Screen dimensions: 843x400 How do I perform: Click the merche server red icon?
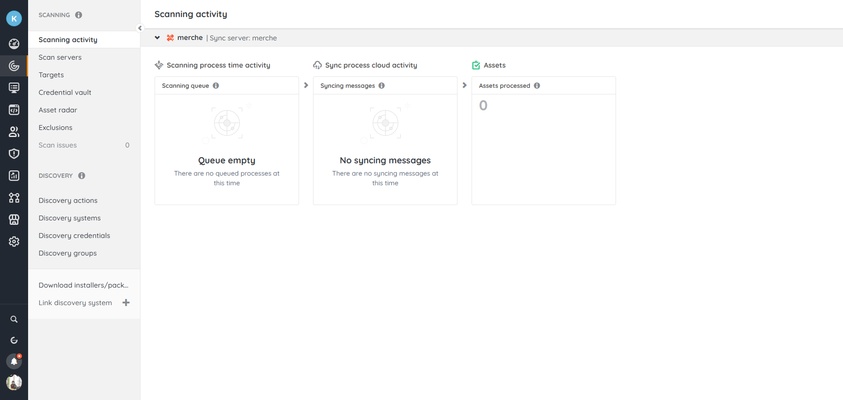[170, 38]
